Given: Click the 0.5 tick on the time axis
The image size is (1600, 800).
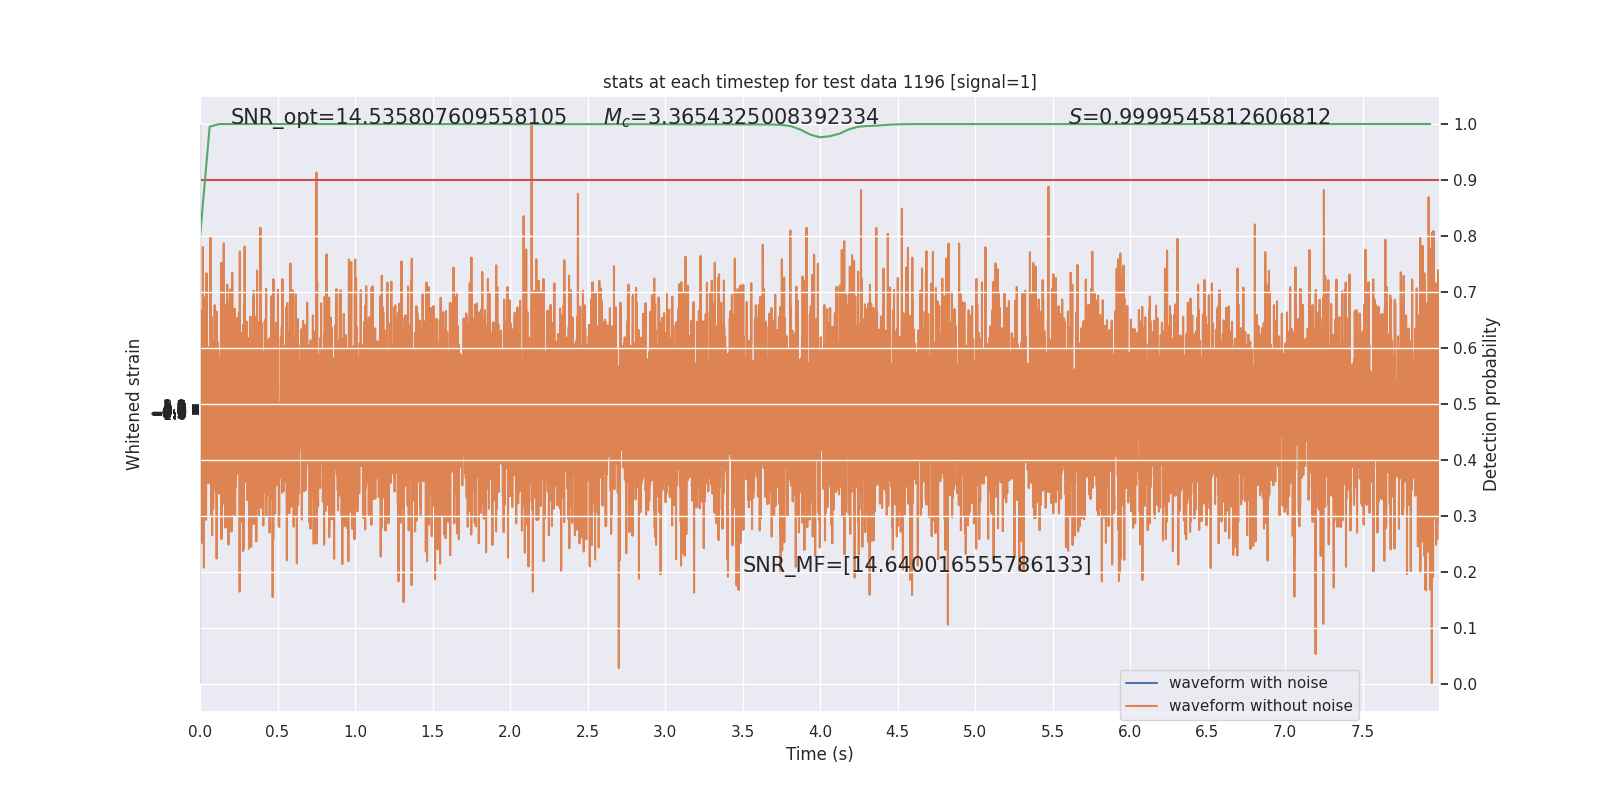Looking at the screenshot, I should pyautogui.click(x=277, y=731).
